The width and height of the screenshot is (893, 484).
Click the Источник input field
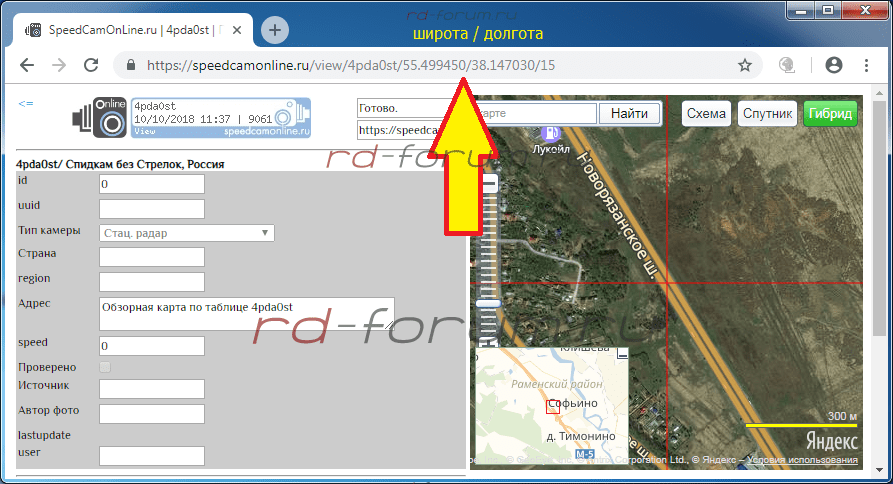point(151,389)
